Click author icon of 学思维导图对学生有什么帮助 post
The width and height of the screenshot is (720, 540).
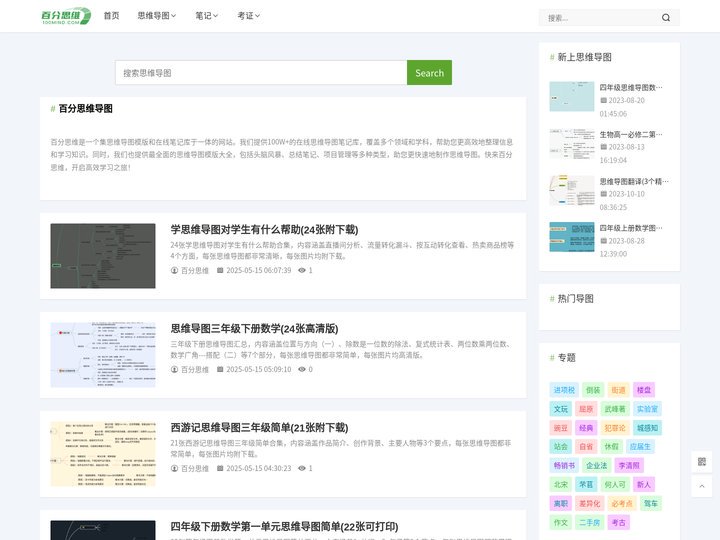pos(174,270)
